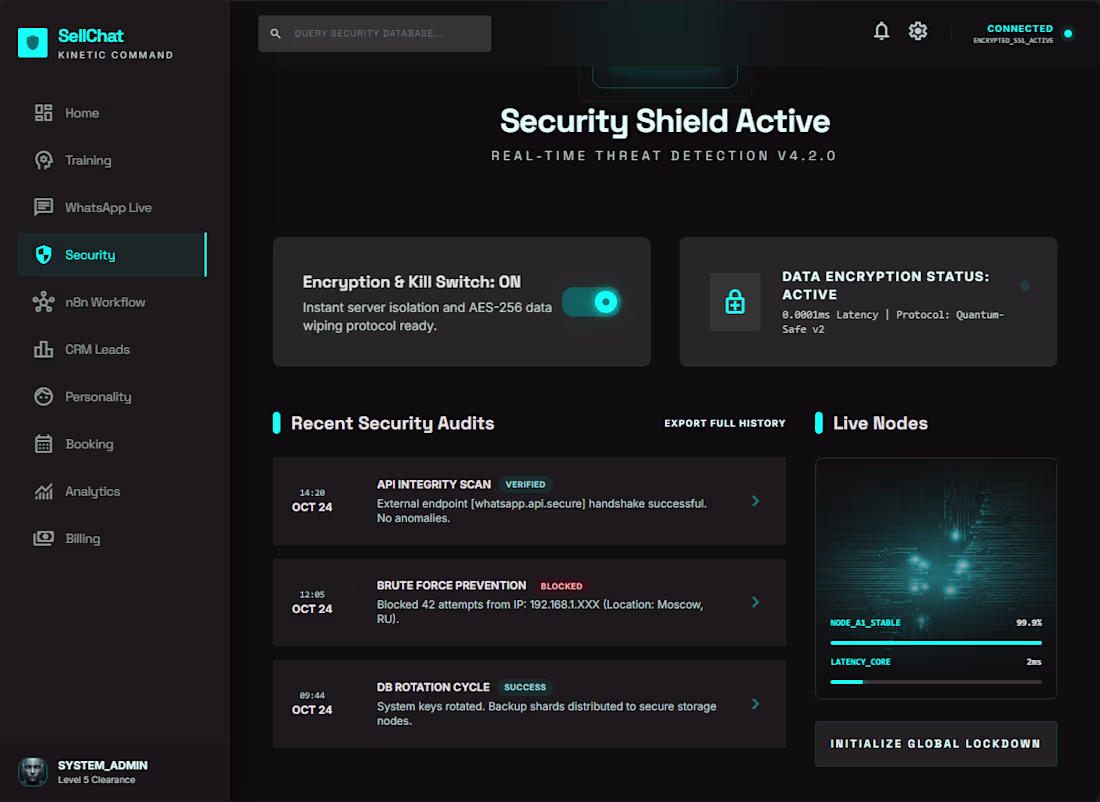This screenshot has height=802, width=1100.
Task: Click the Personality face icon
Action: (x=43, y=397)
